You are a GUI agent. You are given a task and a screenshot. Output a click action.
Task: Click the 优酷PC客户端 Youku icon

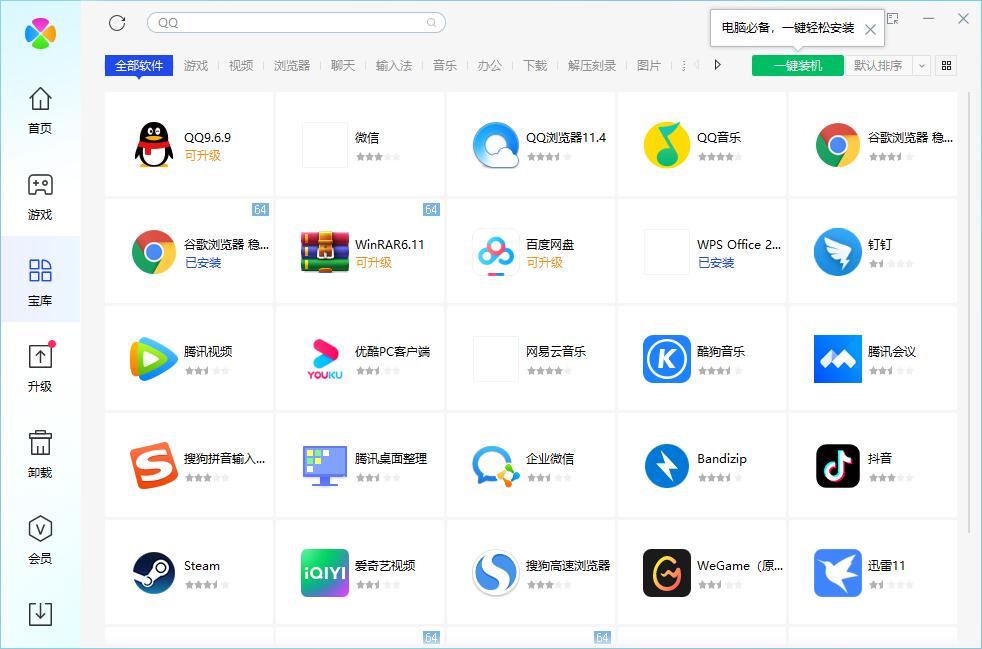pyautogui.click(x=325, y=359)
